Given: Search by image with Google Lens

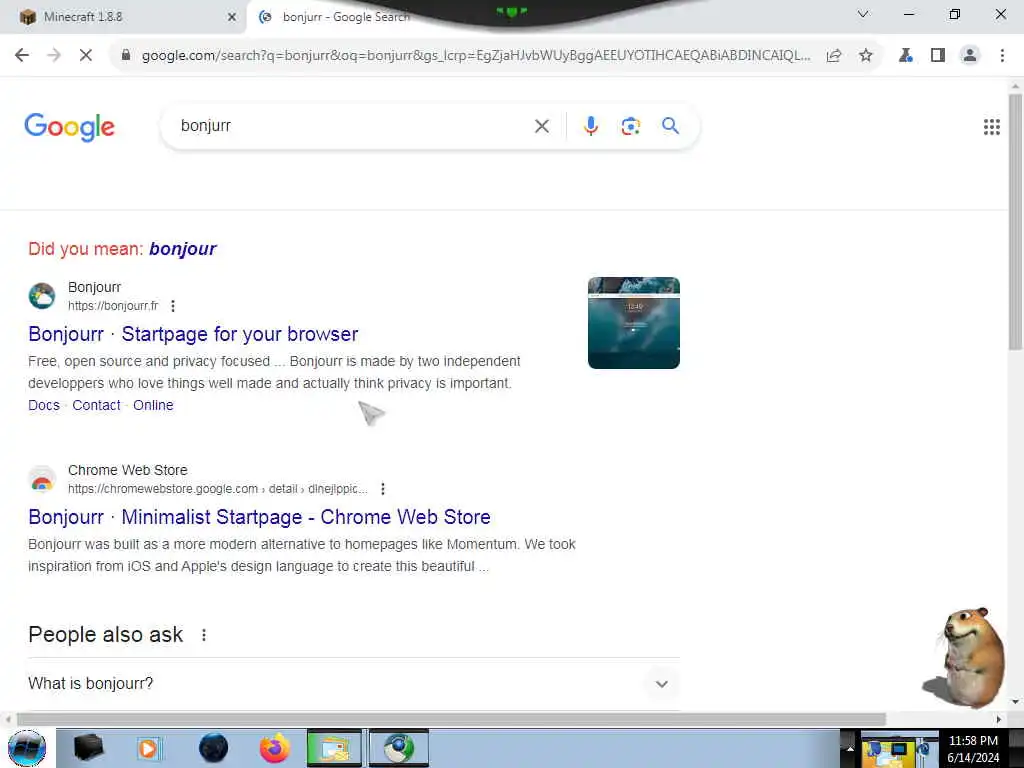Looking at the screenshot, I should pyautogui.click(x=630, y=125).
